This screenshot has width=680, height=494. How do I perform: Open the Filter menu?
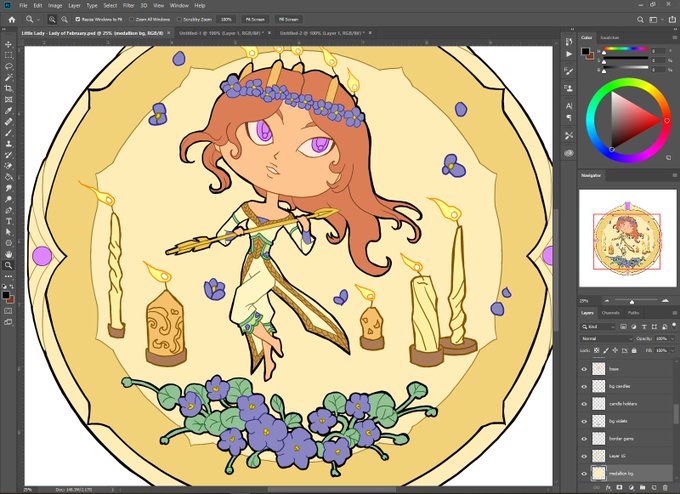click(x=128, y=6)
